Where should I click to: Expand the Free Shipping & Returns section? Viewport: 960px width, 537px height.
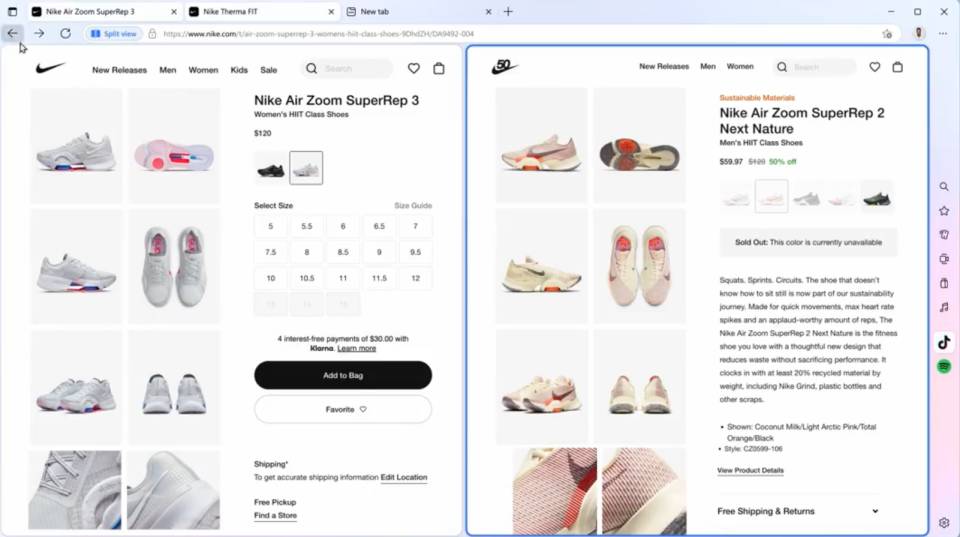pyautogui.click(x=799, y=511)
